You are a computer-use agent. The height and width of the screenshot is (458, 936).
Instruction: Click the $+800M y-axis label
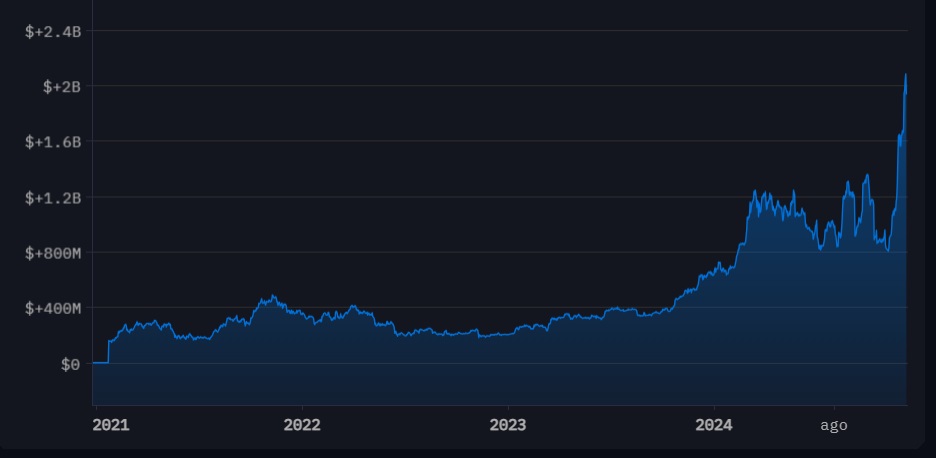pyautogui.click(x=53, y=254)
